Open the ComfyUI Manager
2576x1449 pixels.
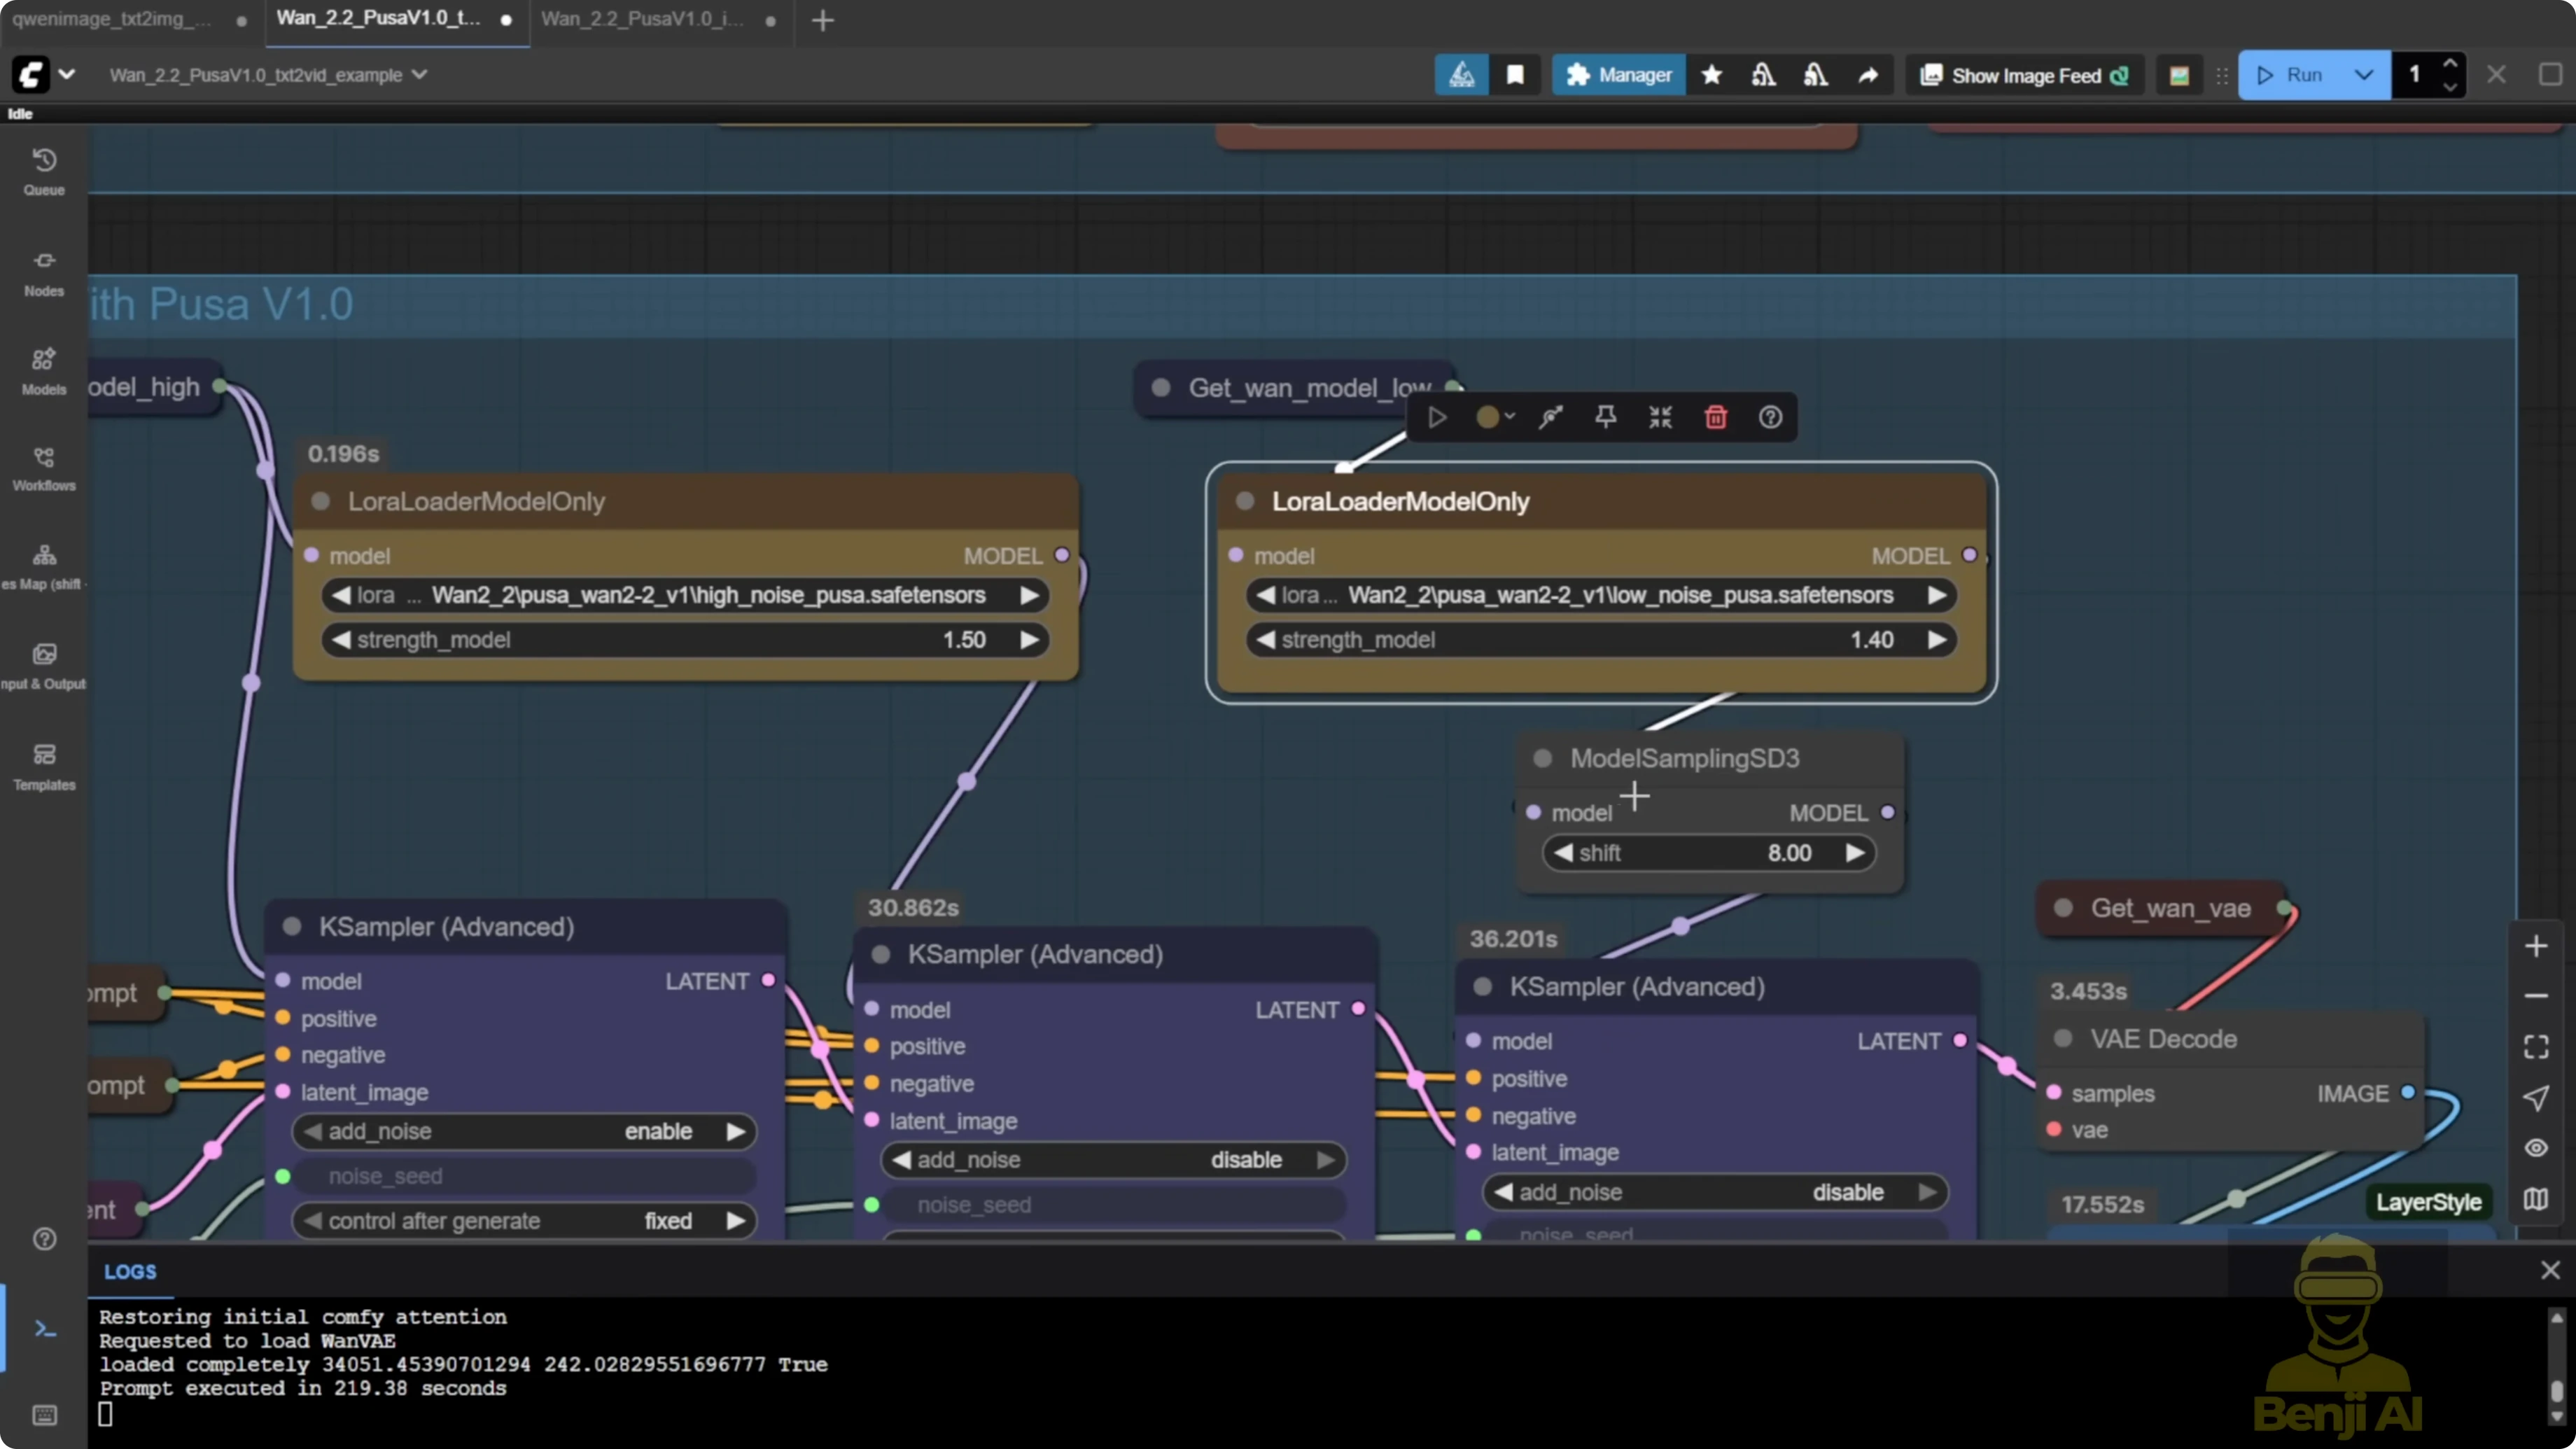pos(1617,75)
